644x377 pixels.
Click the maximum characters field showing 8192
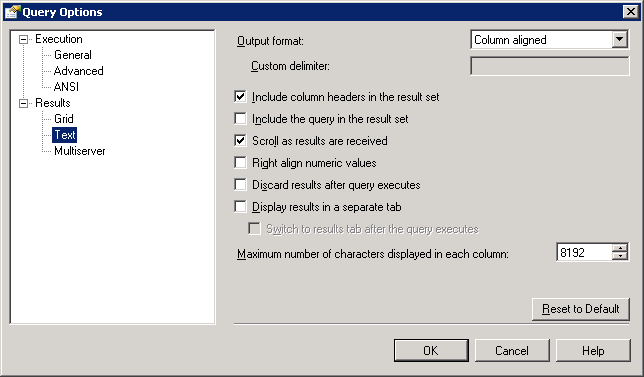584,252
